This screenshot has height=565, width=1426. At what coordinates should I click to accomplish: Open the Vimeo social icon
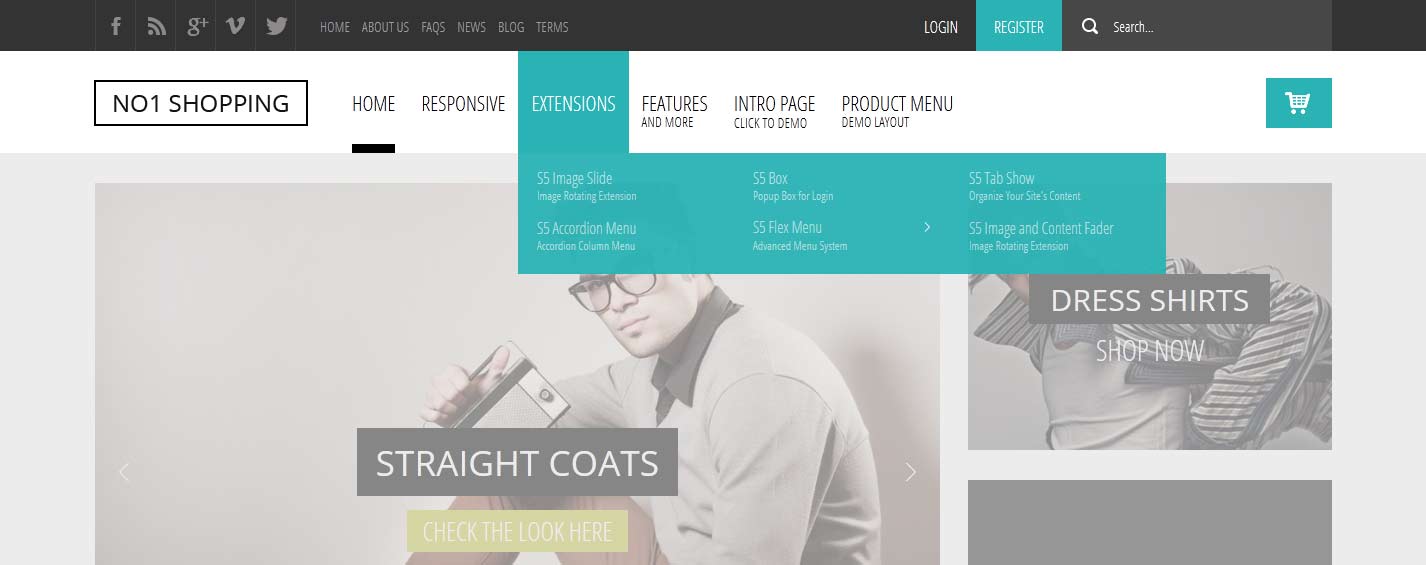pos(236,26)
